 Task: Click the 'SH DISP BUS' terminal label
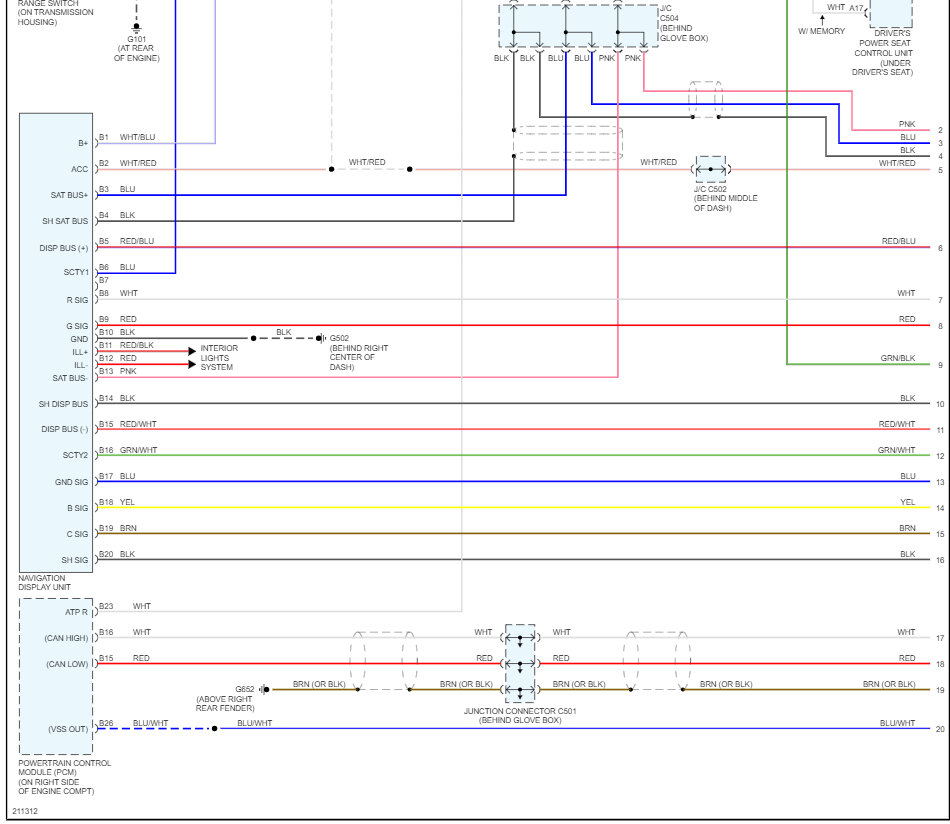pyautogui.click(x=63, y=404)
